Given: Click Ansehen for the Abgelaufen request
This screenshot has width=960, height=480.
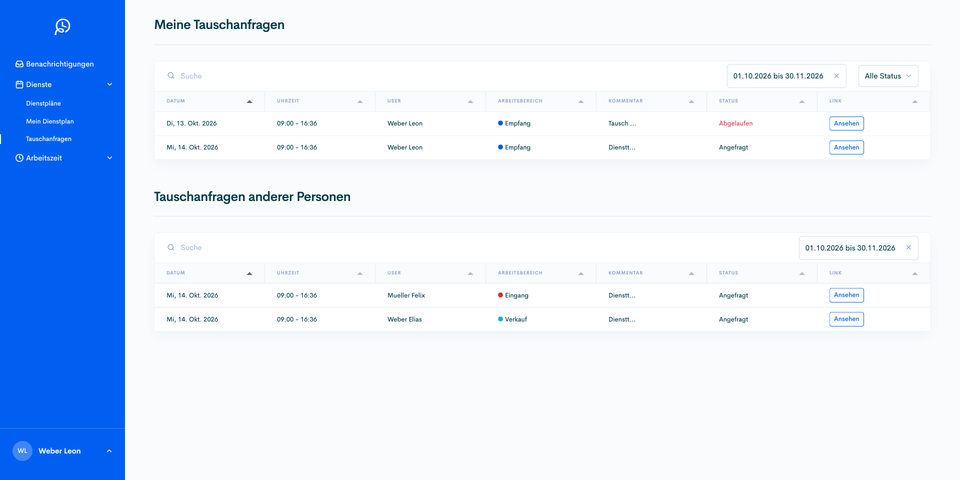Looking at the screenshot, I should tap(847, 123).
